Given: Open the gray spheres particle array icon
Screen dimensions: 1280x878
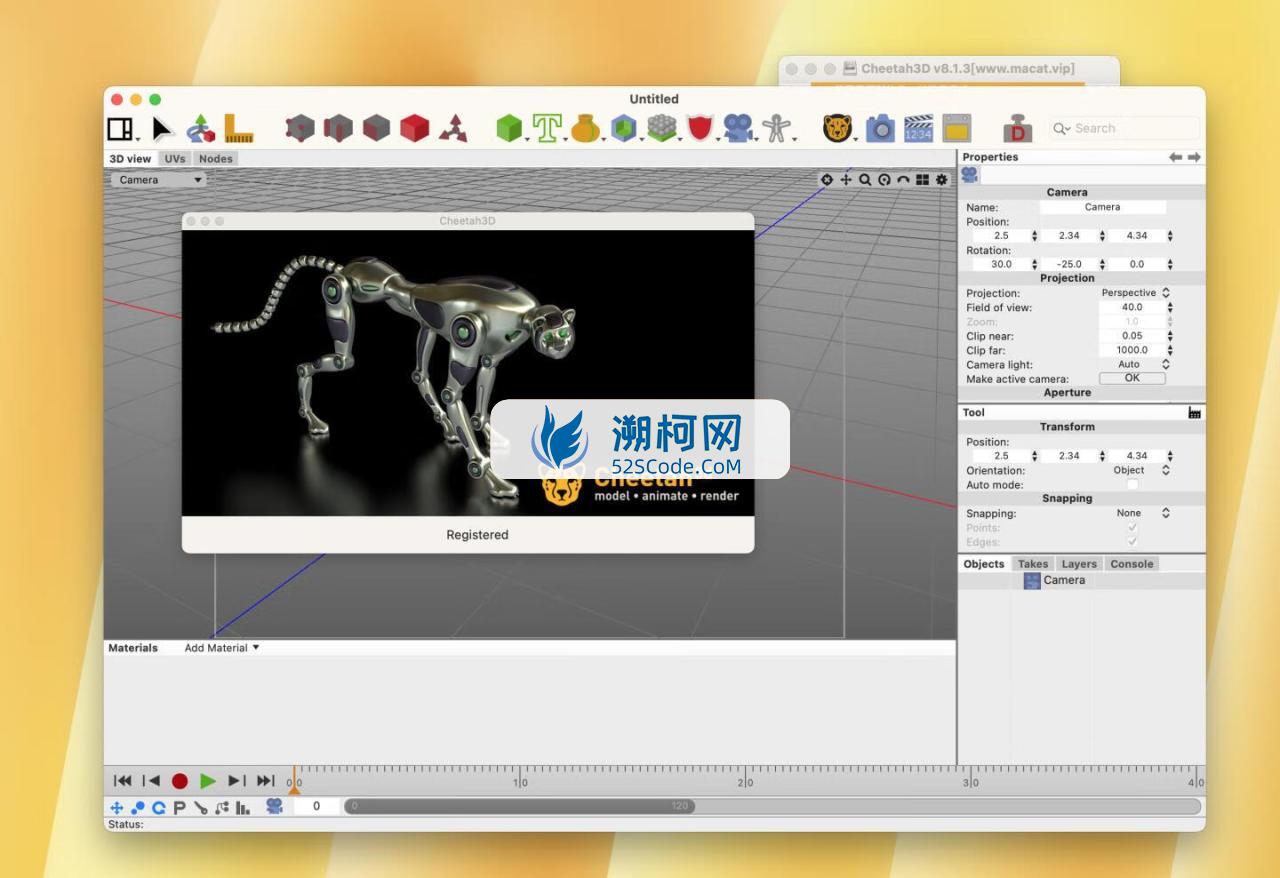Looking at the screenshot, I should (661, 128).
